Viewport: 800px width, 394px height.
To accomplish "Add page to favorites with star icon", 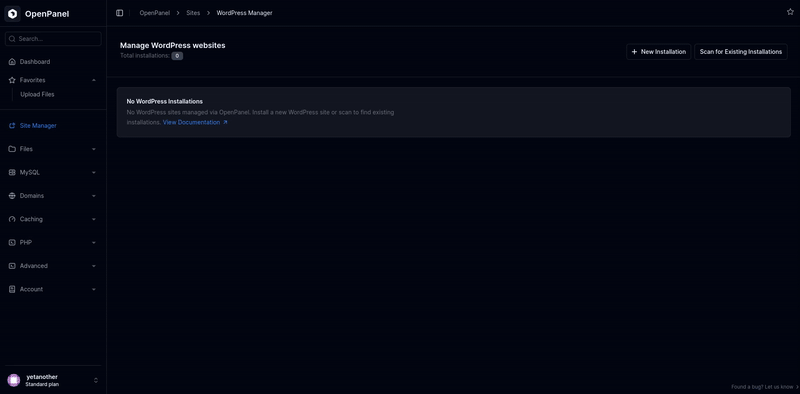I will click(790, 12).
